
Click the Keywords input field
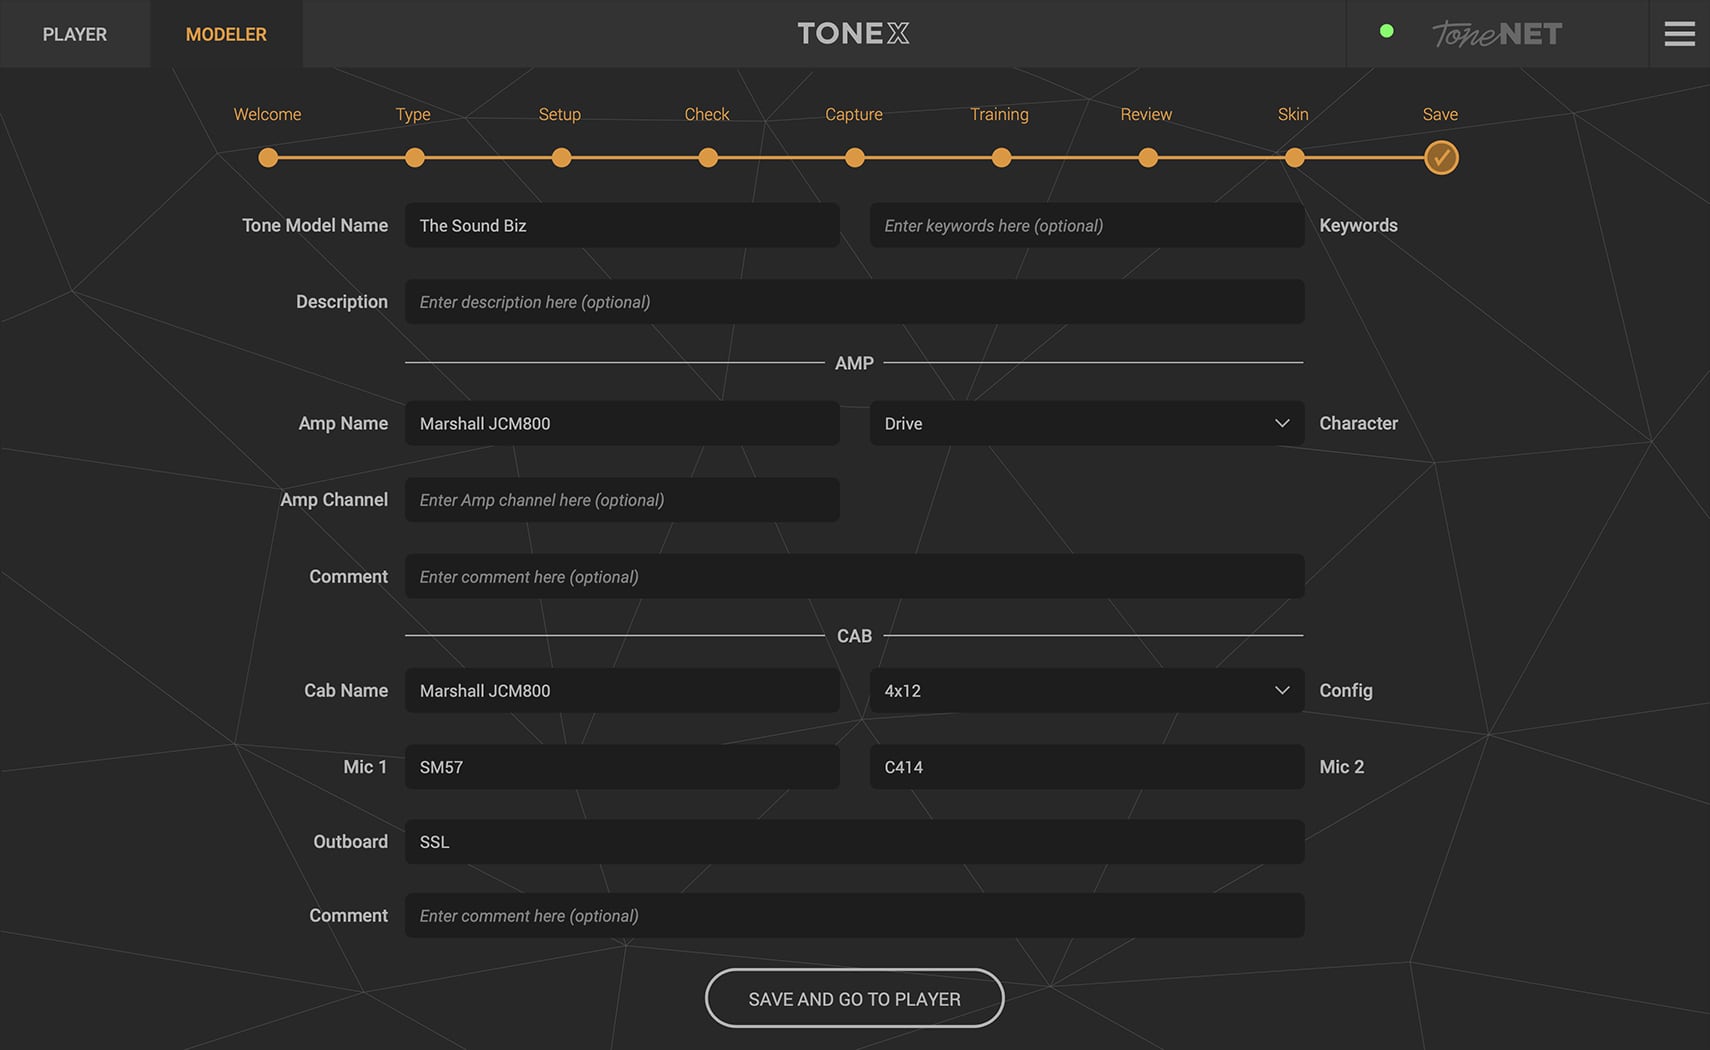tap(1086, 225)
